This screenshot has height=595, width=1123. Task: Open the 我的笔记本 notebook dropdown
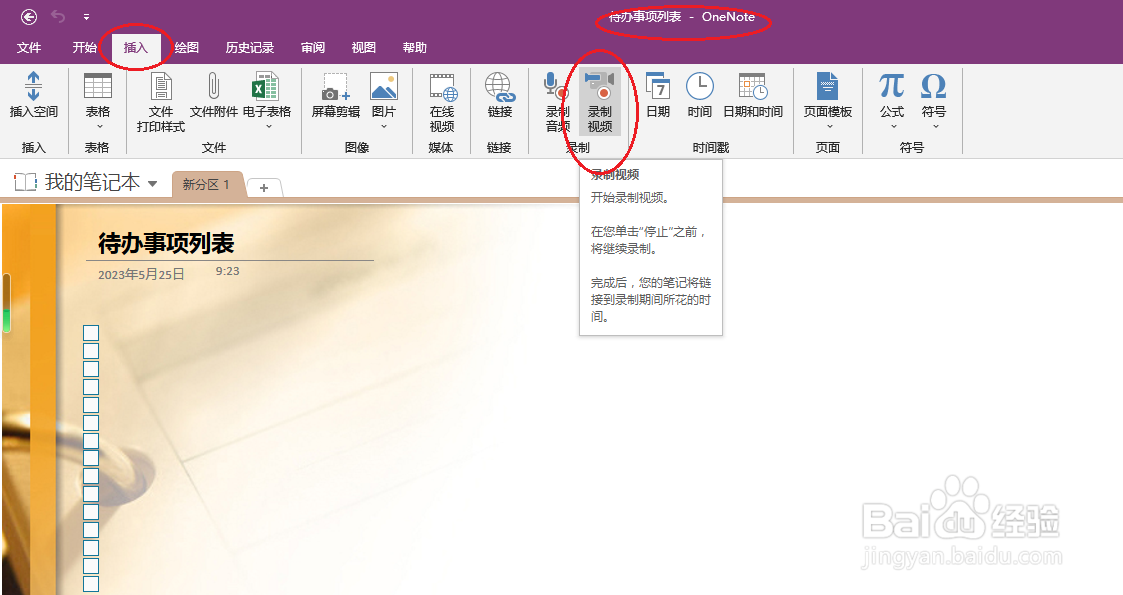153,183
